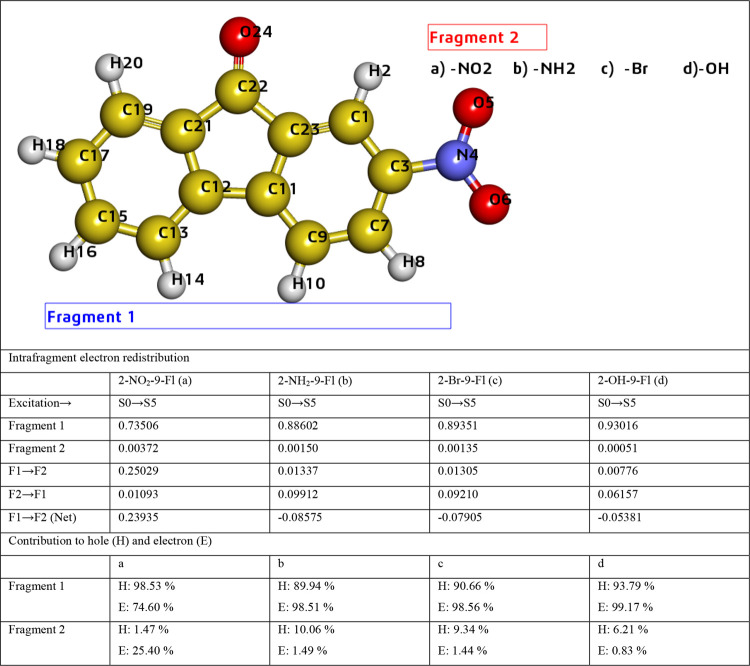Select Fragment 1 value 0.88602
This screenshot has width=750, height=666.
coord(298,425)
